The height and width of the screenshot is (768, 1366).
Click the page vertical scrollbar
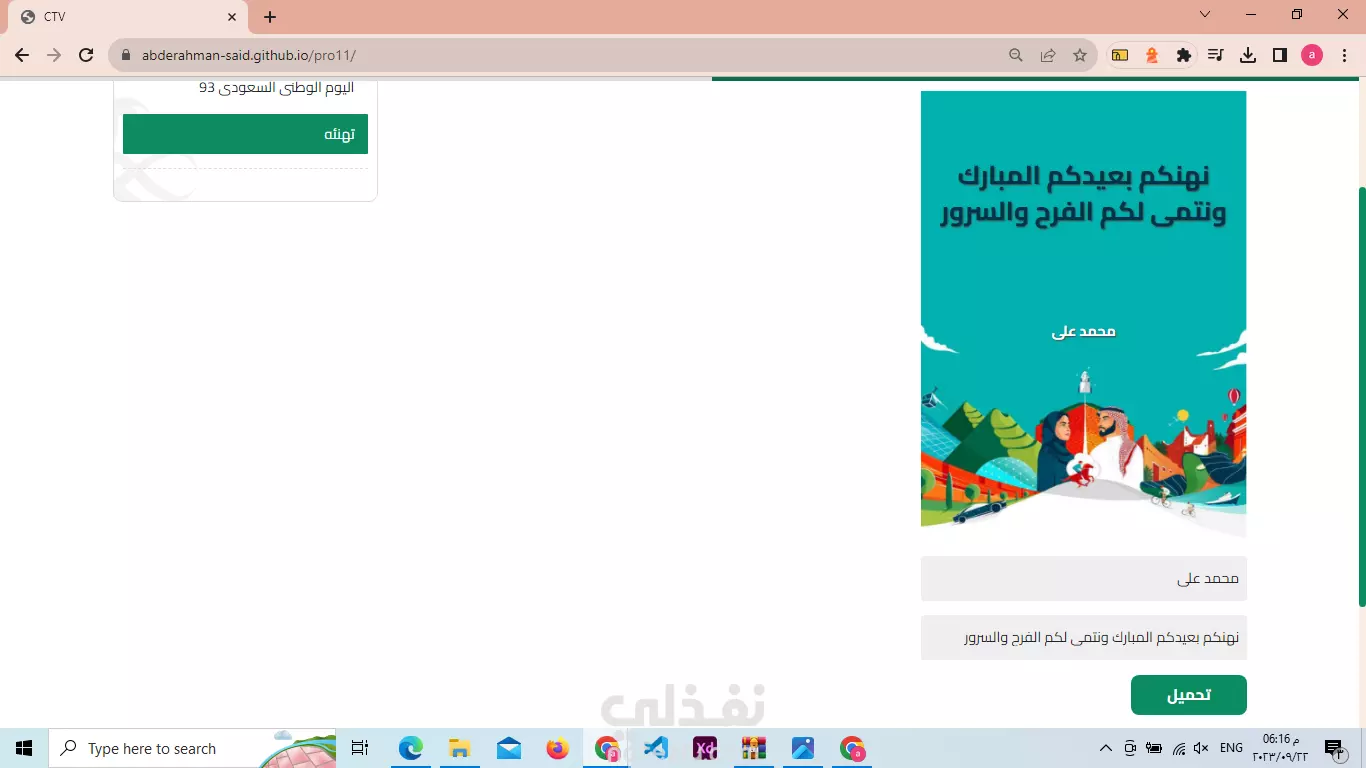pos(1361,395)
